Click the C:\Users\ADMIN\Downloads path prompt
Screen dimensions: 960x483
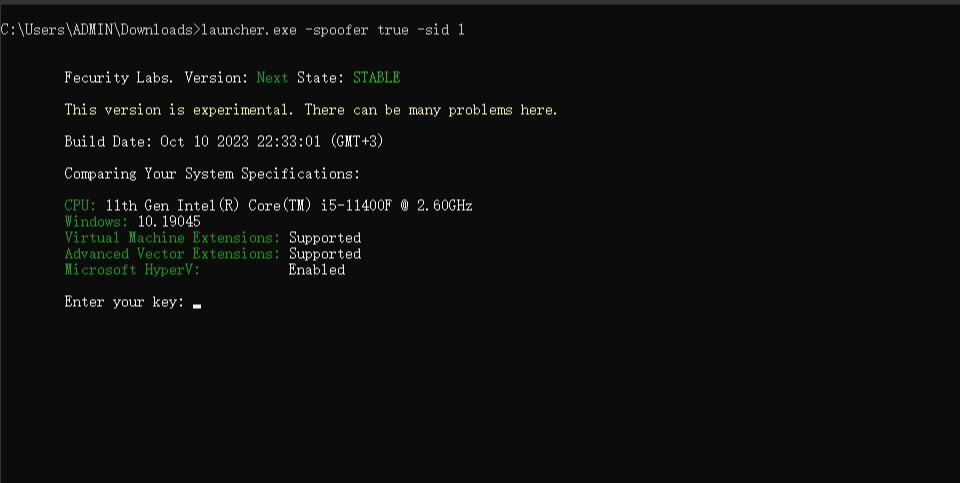click(98, 30)
